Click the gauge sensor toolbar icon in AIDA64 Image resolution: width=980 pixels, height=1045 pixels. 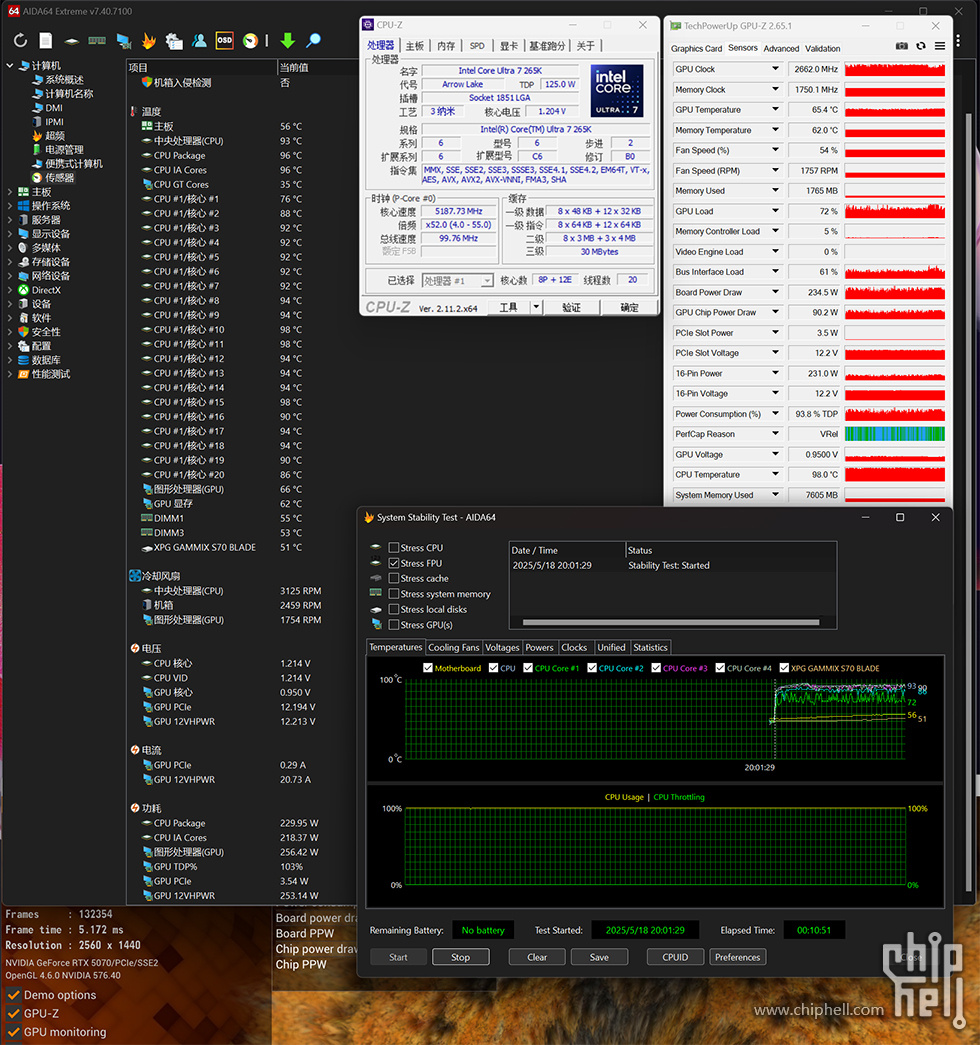click(x=250, y=41)
